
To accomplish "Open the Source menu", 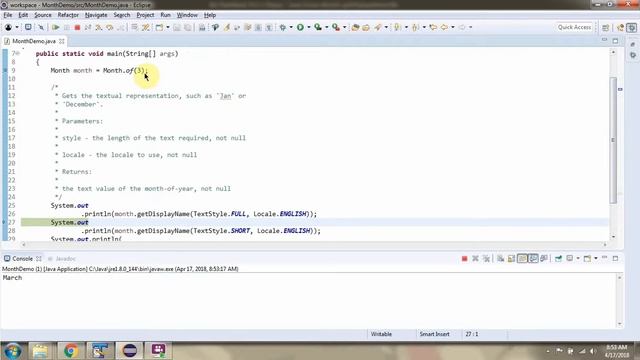I will click(43, 15).
